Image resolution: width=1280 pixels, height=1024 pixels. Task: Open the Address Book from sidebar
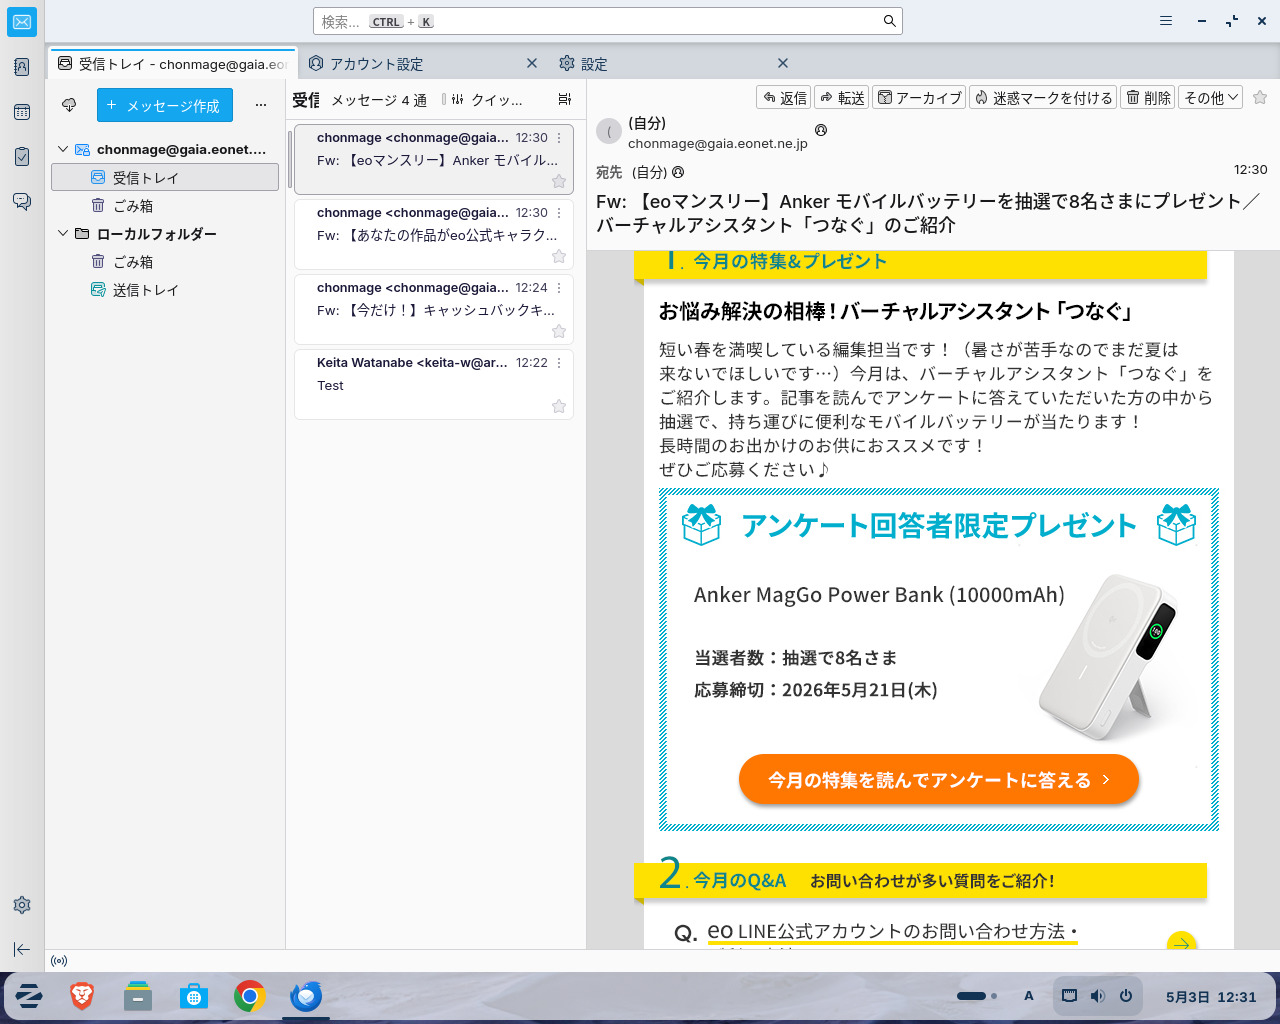click(22, 67)
